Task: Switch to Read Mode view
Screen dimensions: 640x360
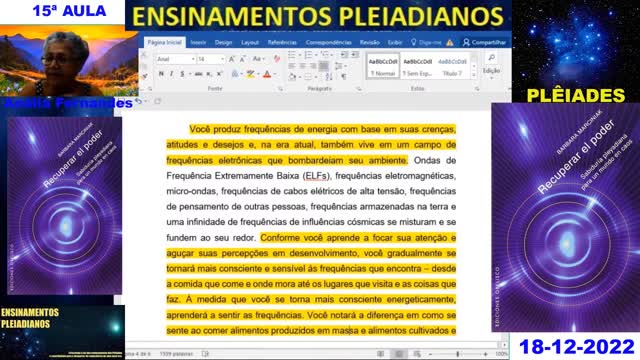Action: (x=380, y=354)
